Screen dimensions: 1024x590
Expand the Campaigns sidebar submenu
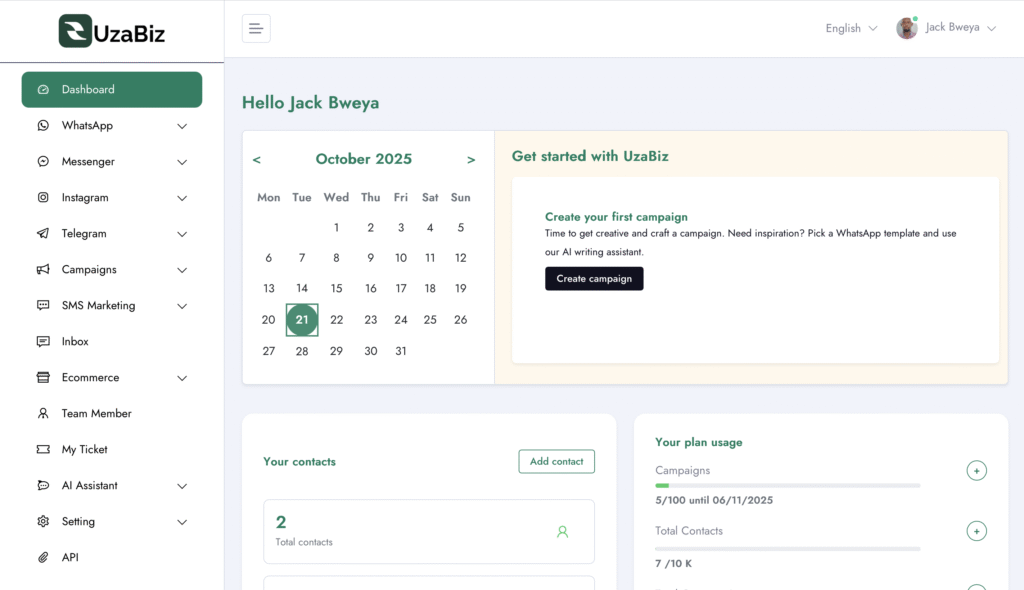[x=182, y=270]
